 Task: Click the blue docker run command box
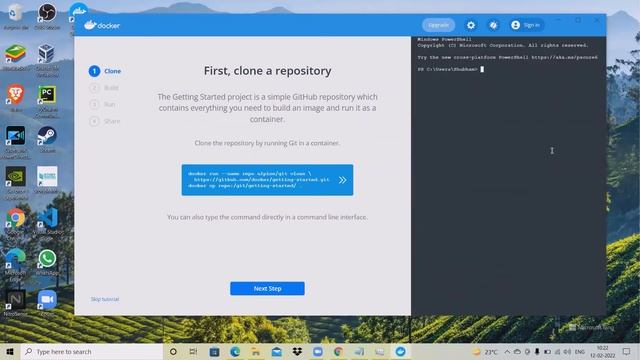267,180
